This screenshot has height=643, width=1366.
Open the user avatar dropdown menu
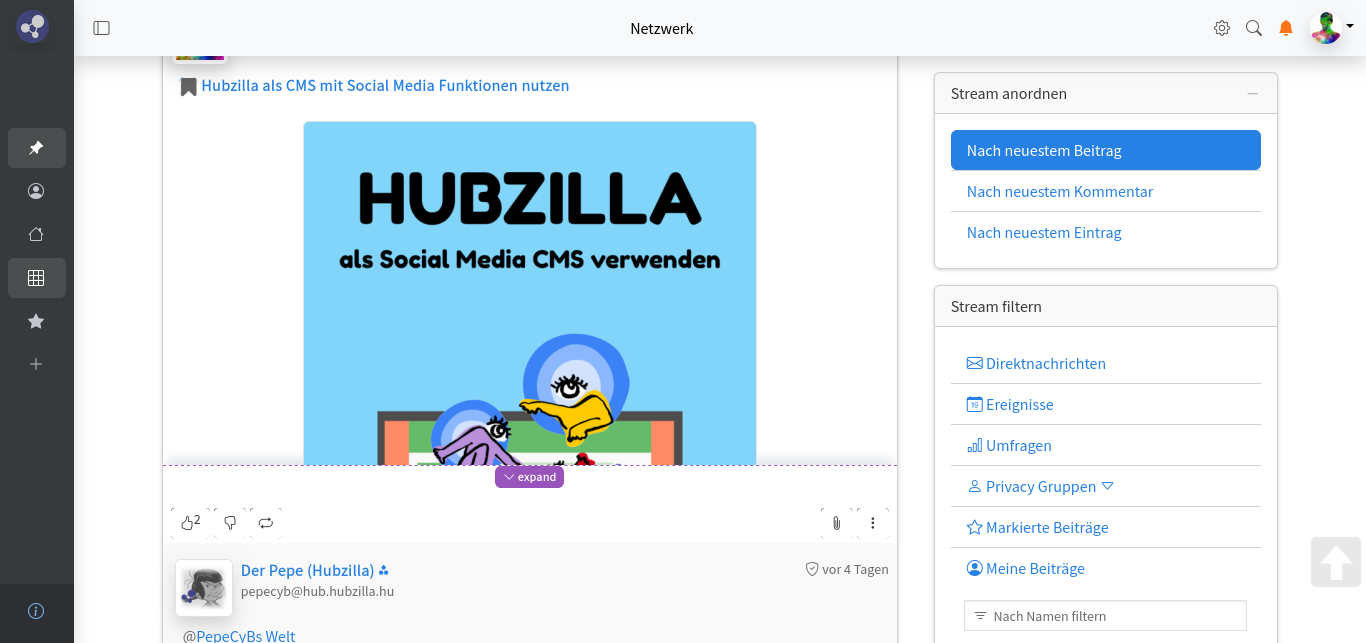[1331, 28]
